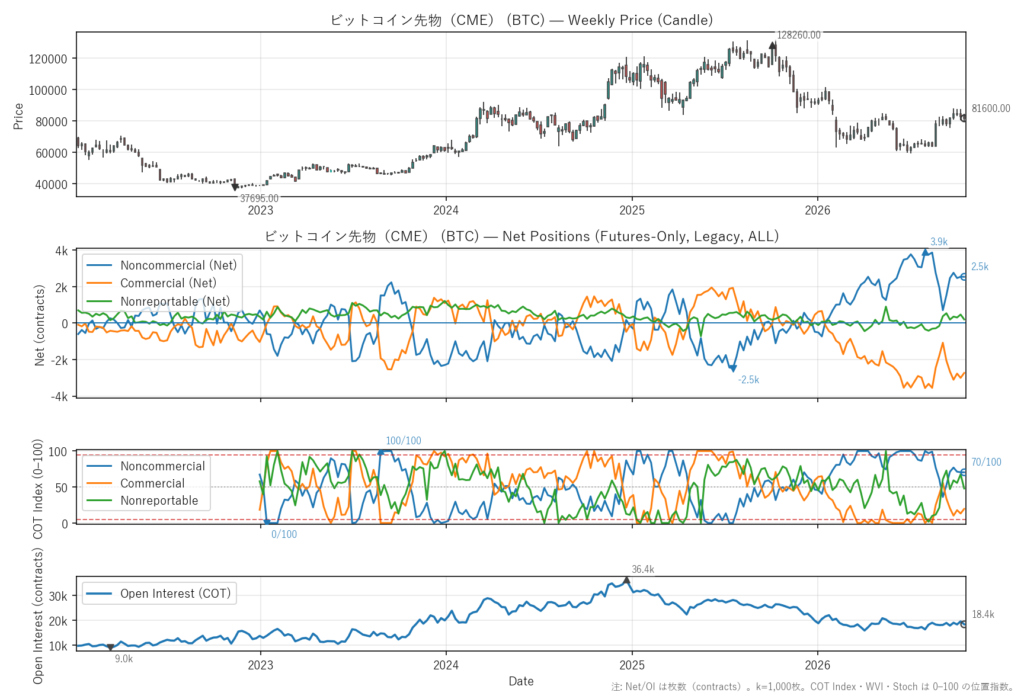
Task: Select the Nonreportable (Net) legend label
Action: tap(175, 301)
